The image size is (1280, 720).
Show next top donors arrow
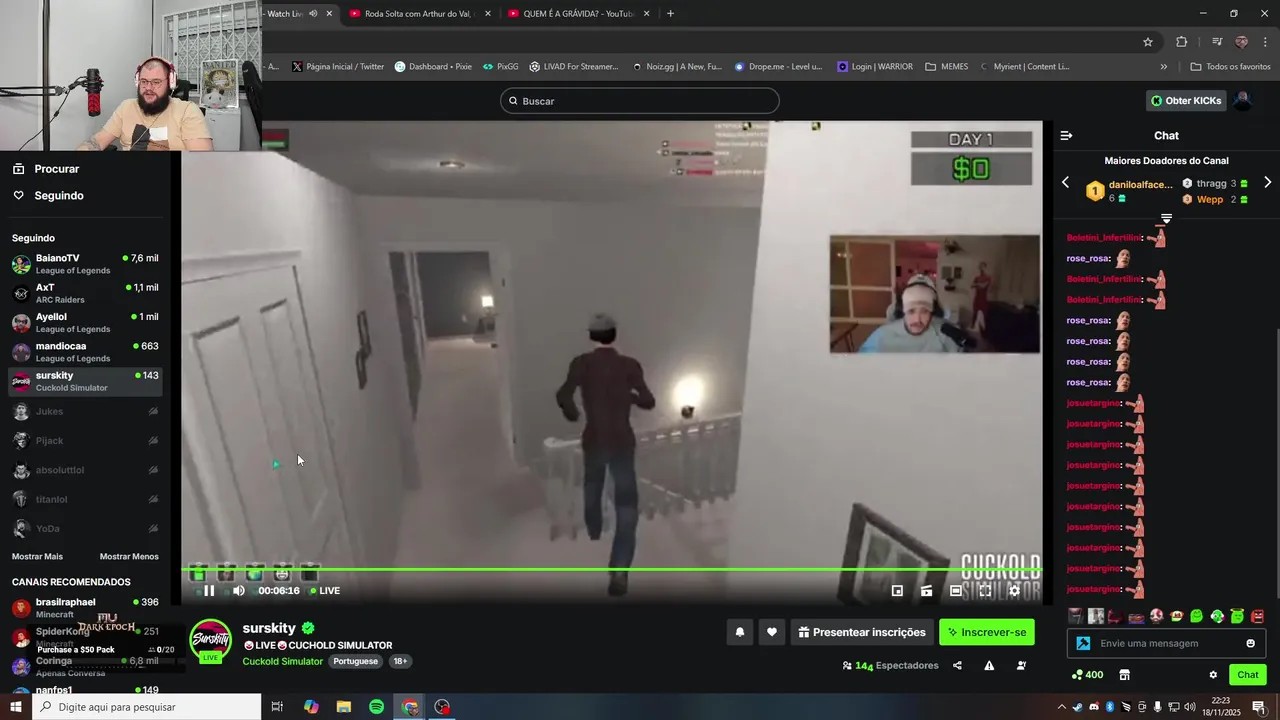1267,182
